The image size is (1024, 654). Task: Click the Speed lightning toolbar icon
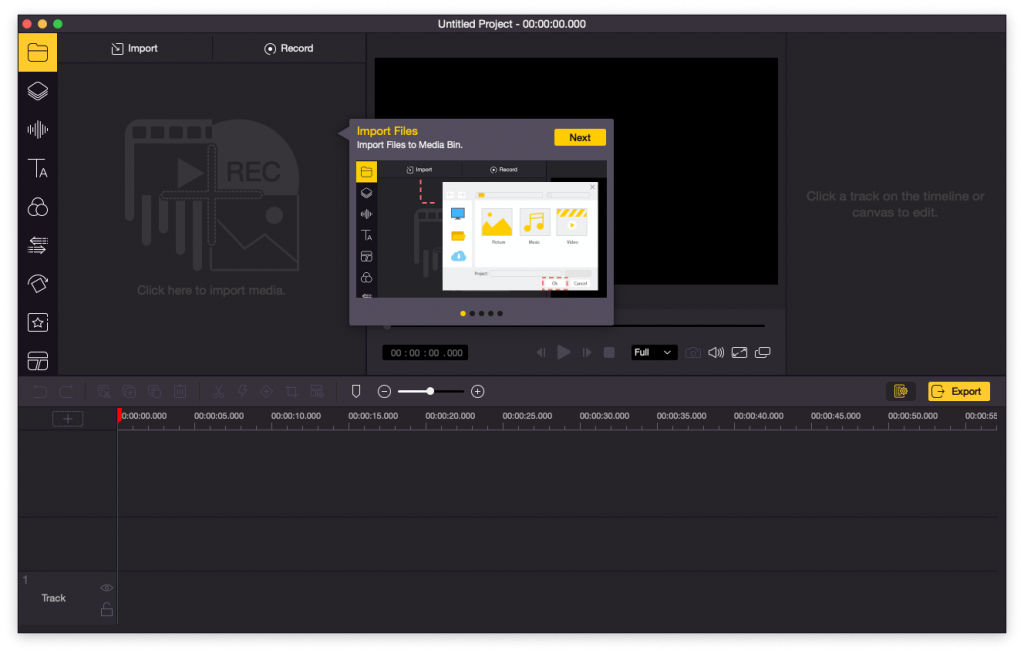[242, 391]
